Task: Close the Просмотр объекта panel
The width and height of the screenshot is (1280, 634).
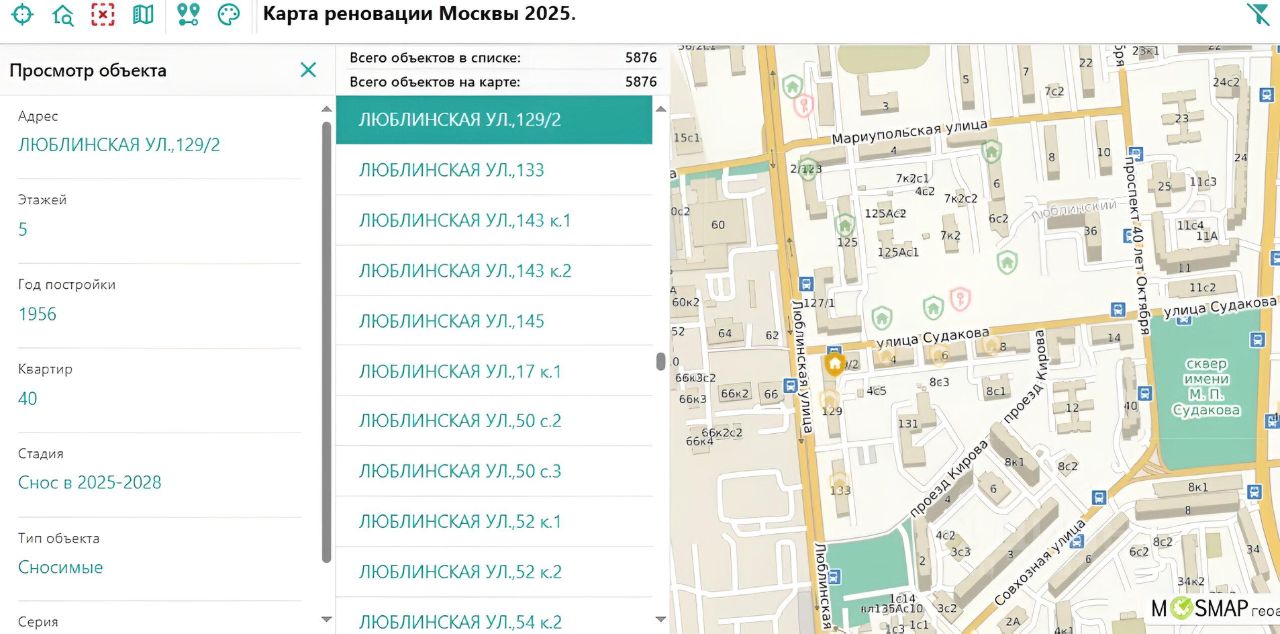Action: click(308, 70)
